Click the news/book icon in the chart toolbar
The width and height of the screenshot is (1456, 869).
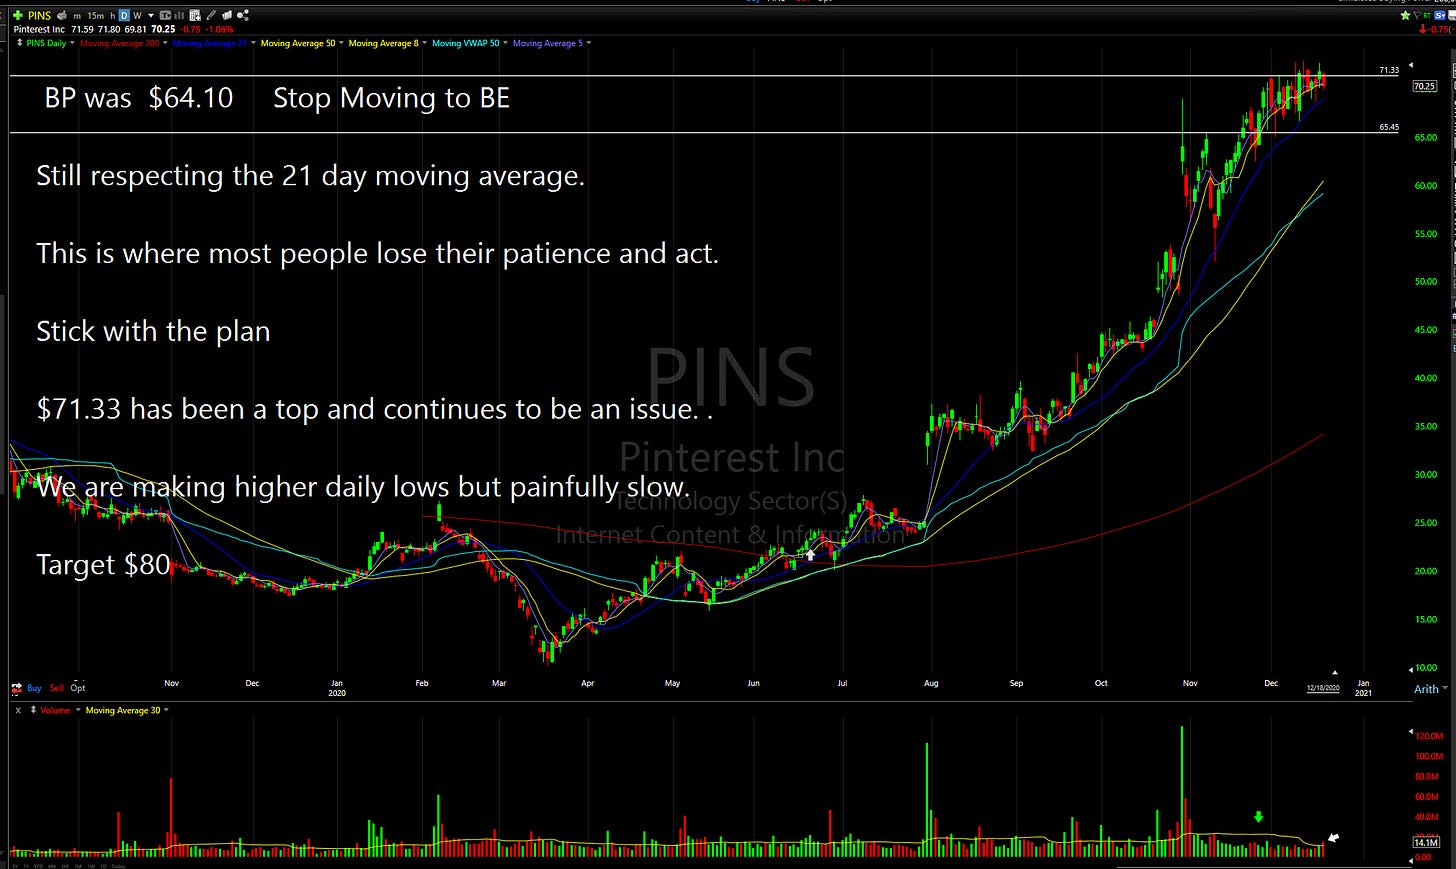[x=227, y=15]
